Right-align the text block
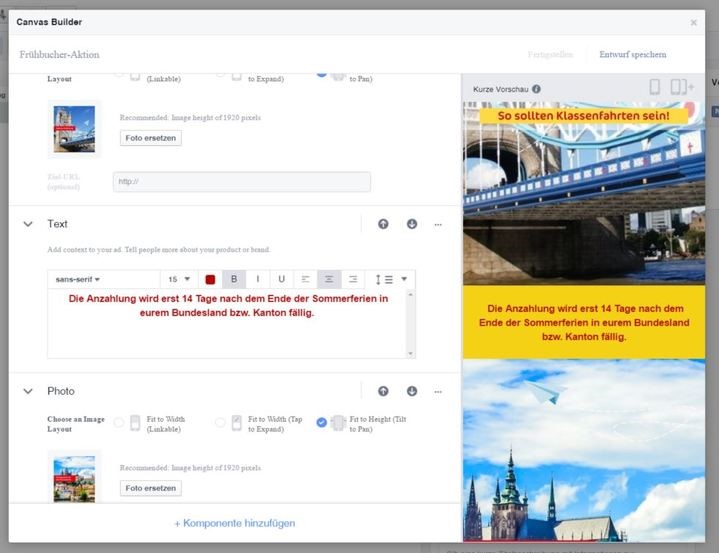 coord(350,280)
